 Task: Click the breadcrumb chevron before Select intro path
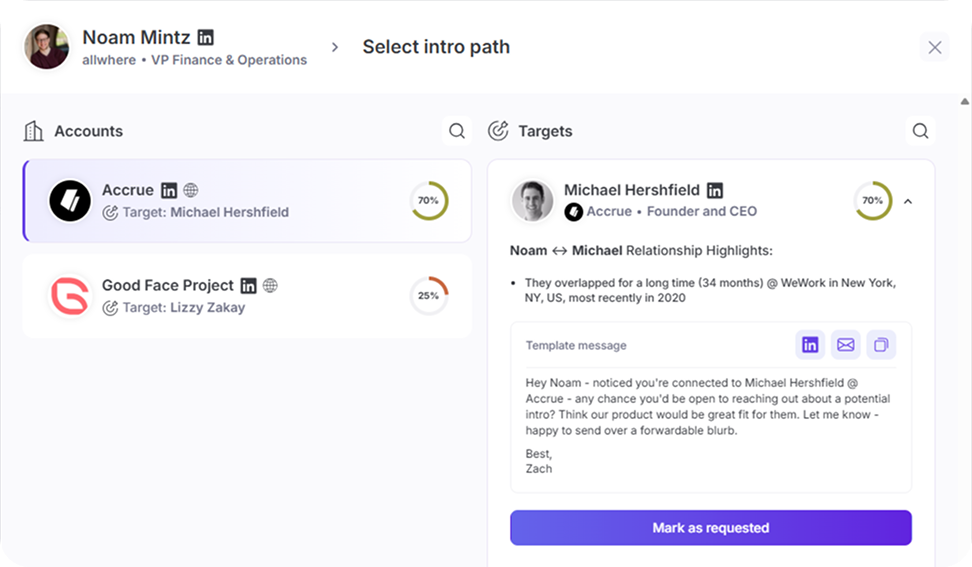coord(335,47)
